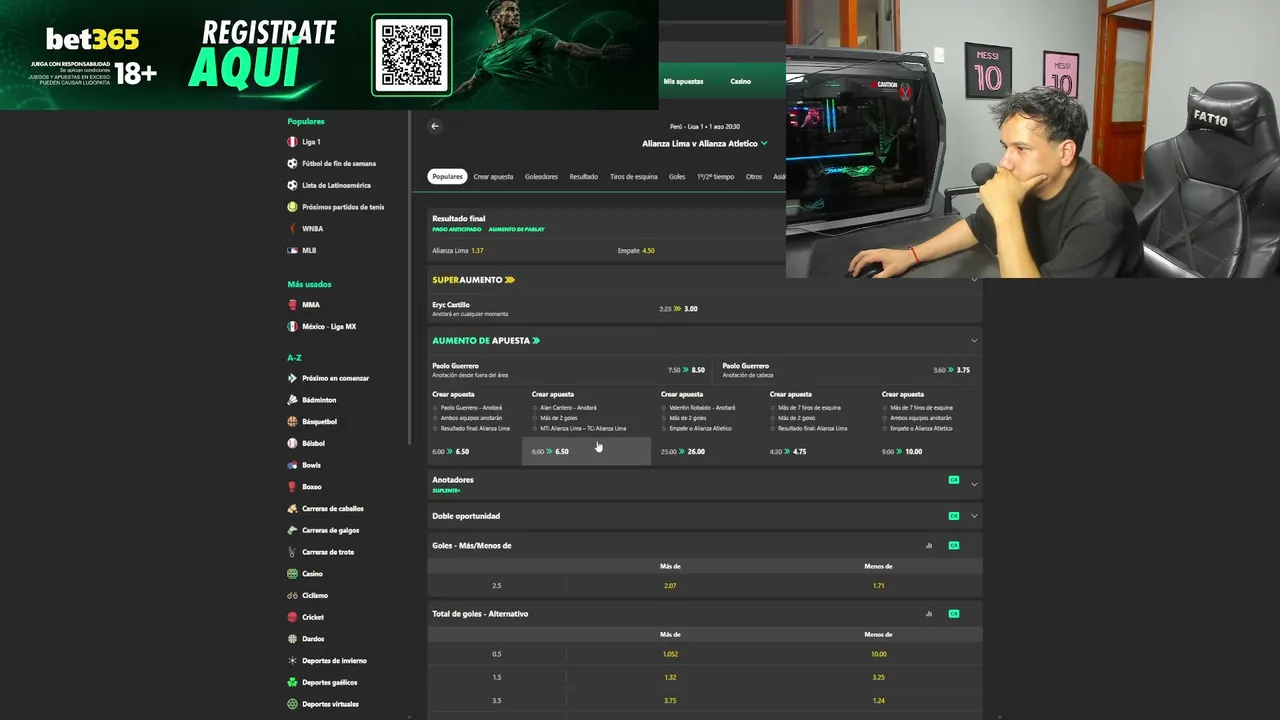Select the Goles tab
The height and width of the screenshot is (720, 1280).
click(677, 177)
